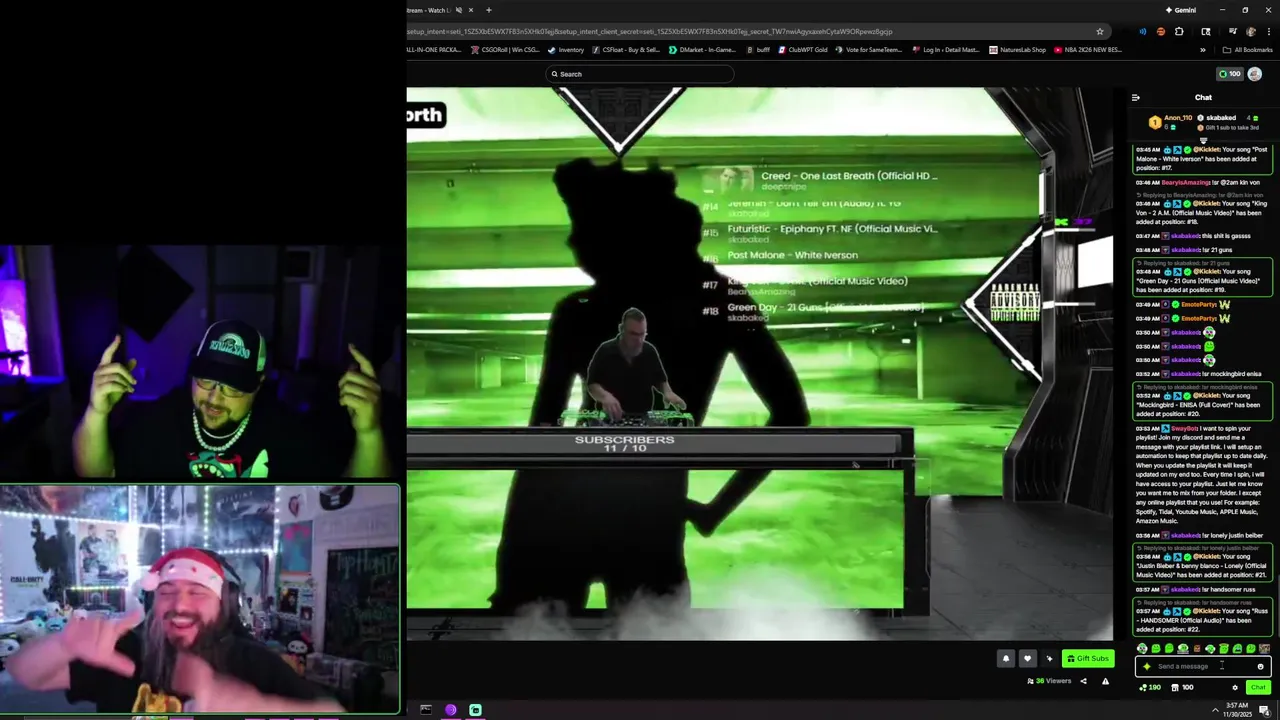This screenshot has width=1280, height=720.
Task: Click the sparkle icon next to Gift Subs
Action: coord(1049,658)
